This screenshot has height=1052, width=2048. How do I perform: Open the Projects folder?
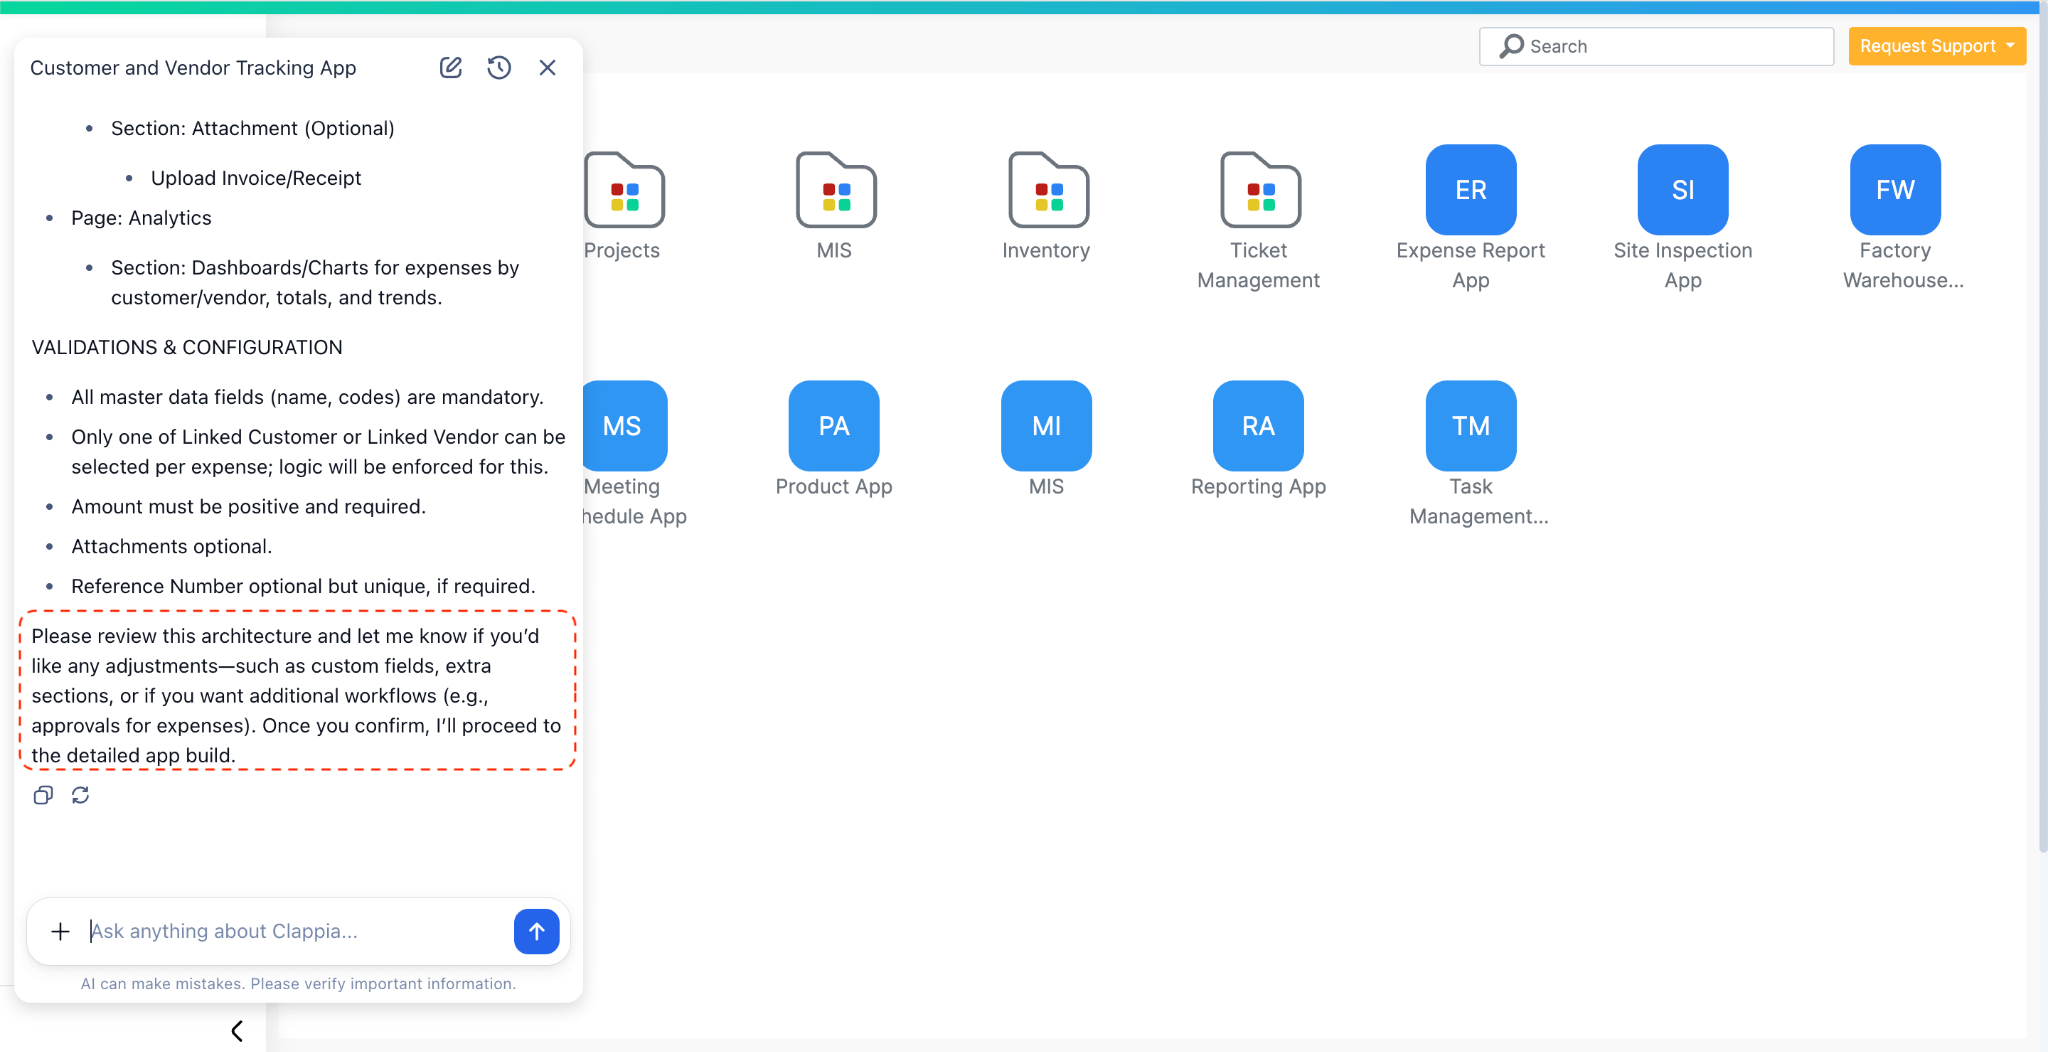click(x=623, y=191)
